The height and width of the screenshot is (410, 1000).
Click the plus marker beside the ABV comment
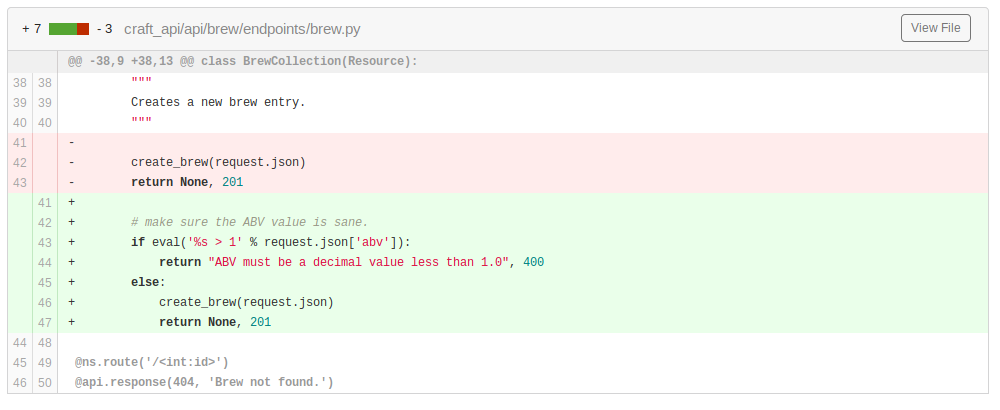click(x=71, y=222)
